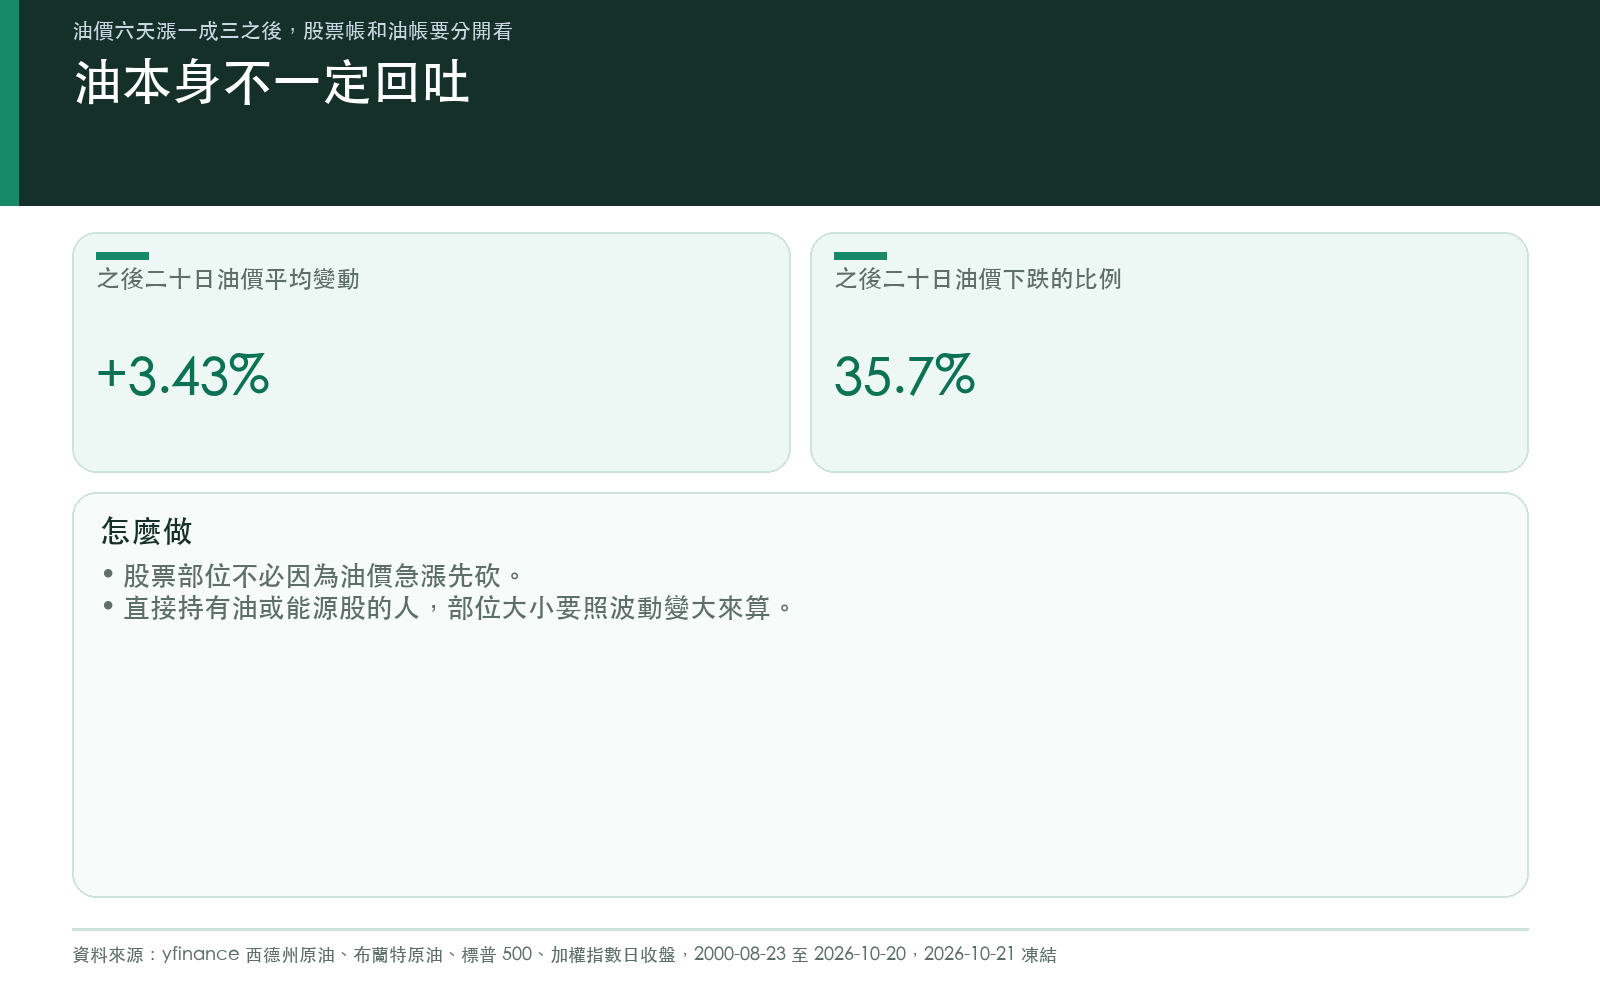This screenshot has height=1000, width=1600.
Task: Click the title 油本身不一定回吐
Action: (x=272, y=82)
